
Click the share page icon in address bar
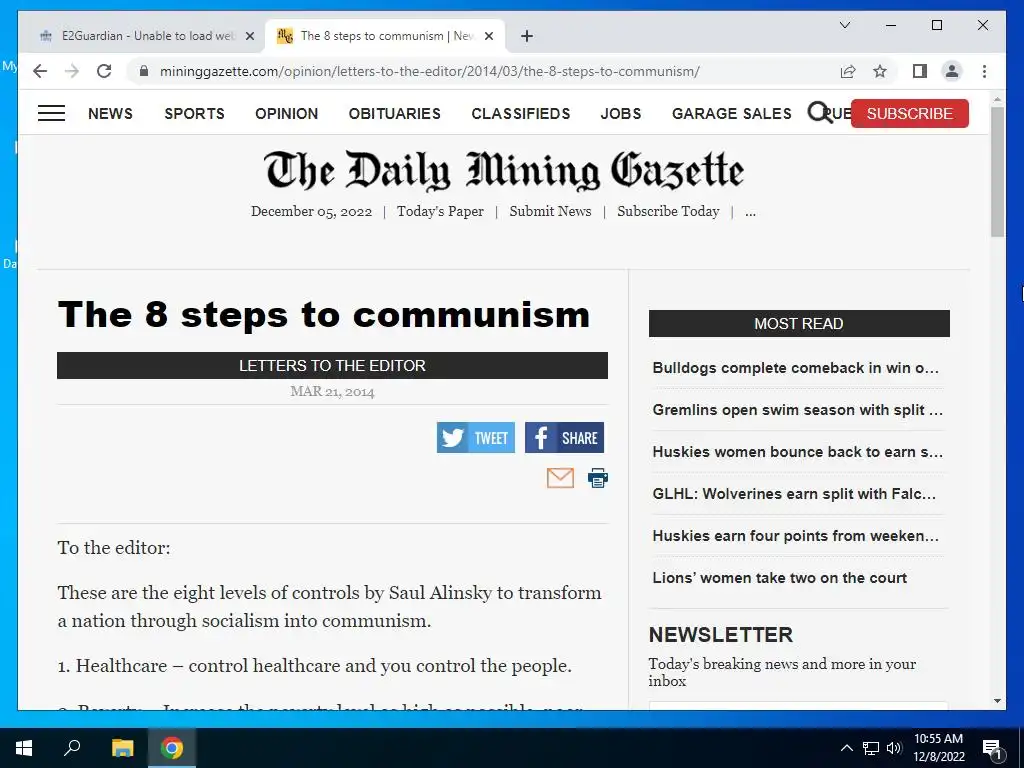pyautogui.click(x=848, y=71)
